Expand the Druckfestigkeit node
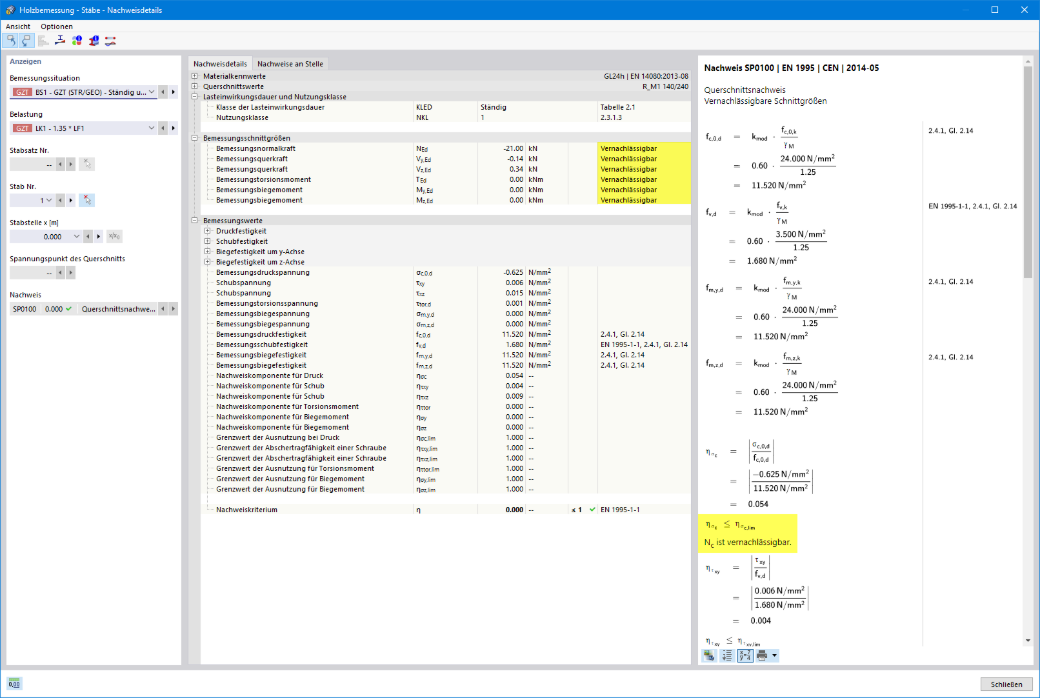This screenshot has width=1040, height=698. coord(208,231)
